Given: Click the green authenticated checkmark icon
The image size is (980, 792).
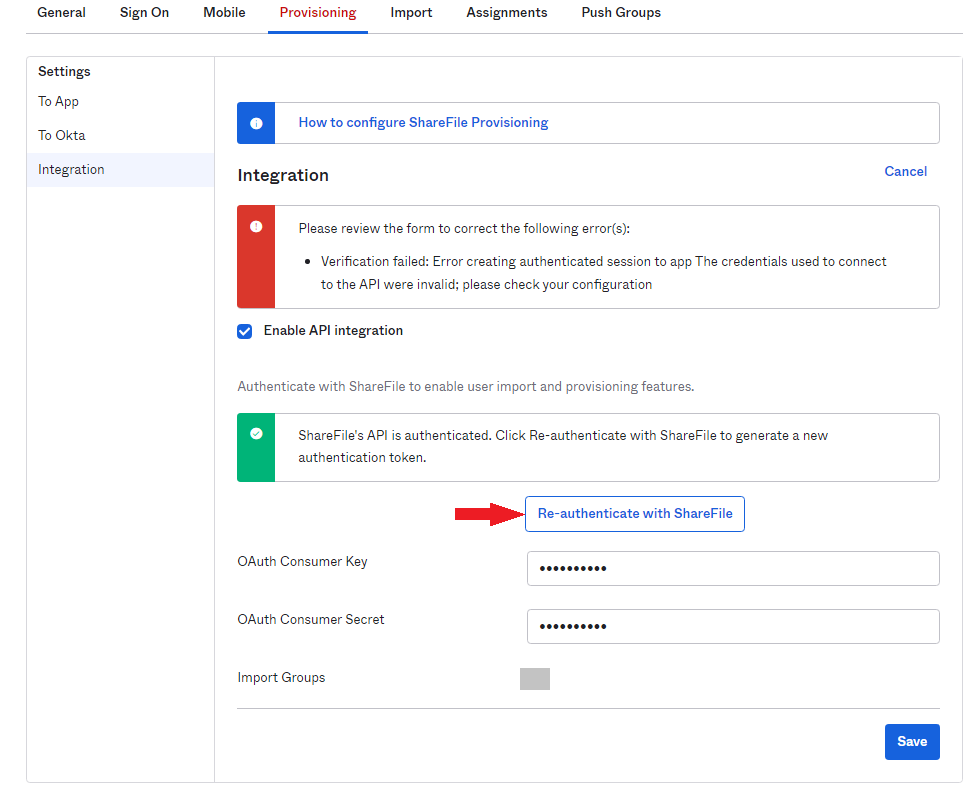Looking at the screenshot, I should (256, 435).
